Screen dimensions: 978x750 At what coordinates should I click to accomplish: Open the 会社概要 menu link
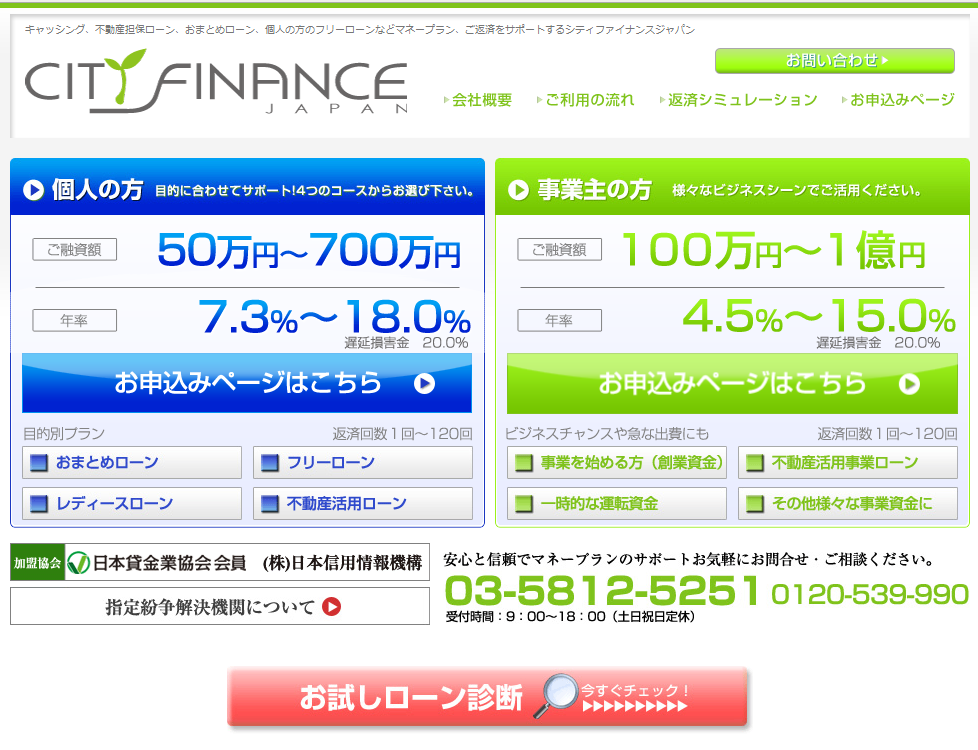click(478, 100)
